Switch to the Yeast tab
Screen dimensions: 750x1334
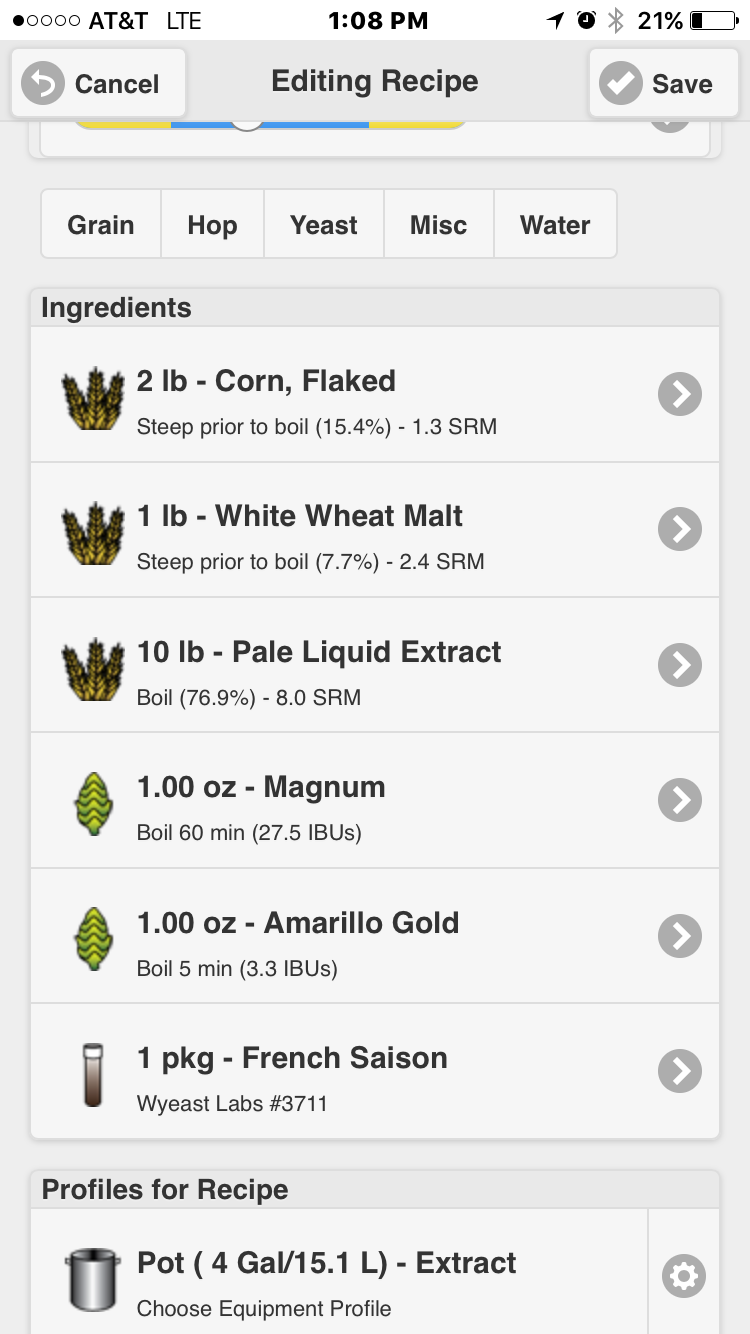[324, 225]
